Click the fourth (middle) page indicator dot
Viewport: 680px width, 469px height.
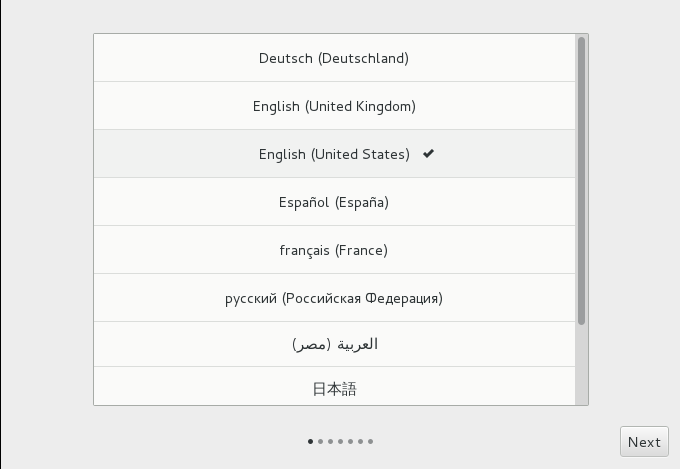coord(341,441)
